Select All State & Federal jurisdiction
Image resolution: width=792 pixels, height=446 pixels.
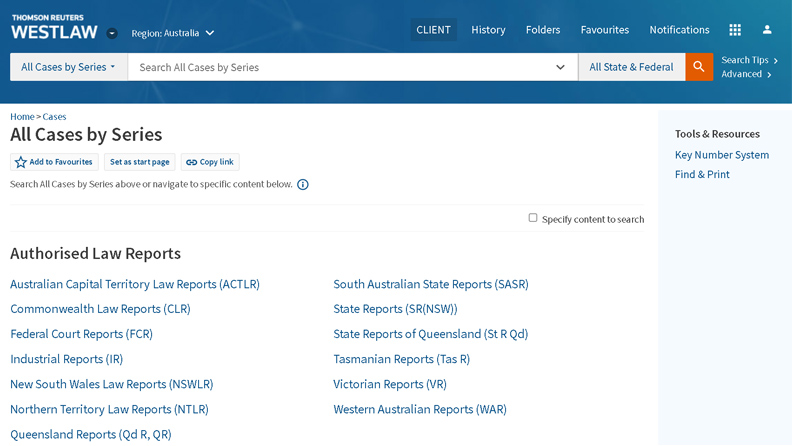(631, 67)
